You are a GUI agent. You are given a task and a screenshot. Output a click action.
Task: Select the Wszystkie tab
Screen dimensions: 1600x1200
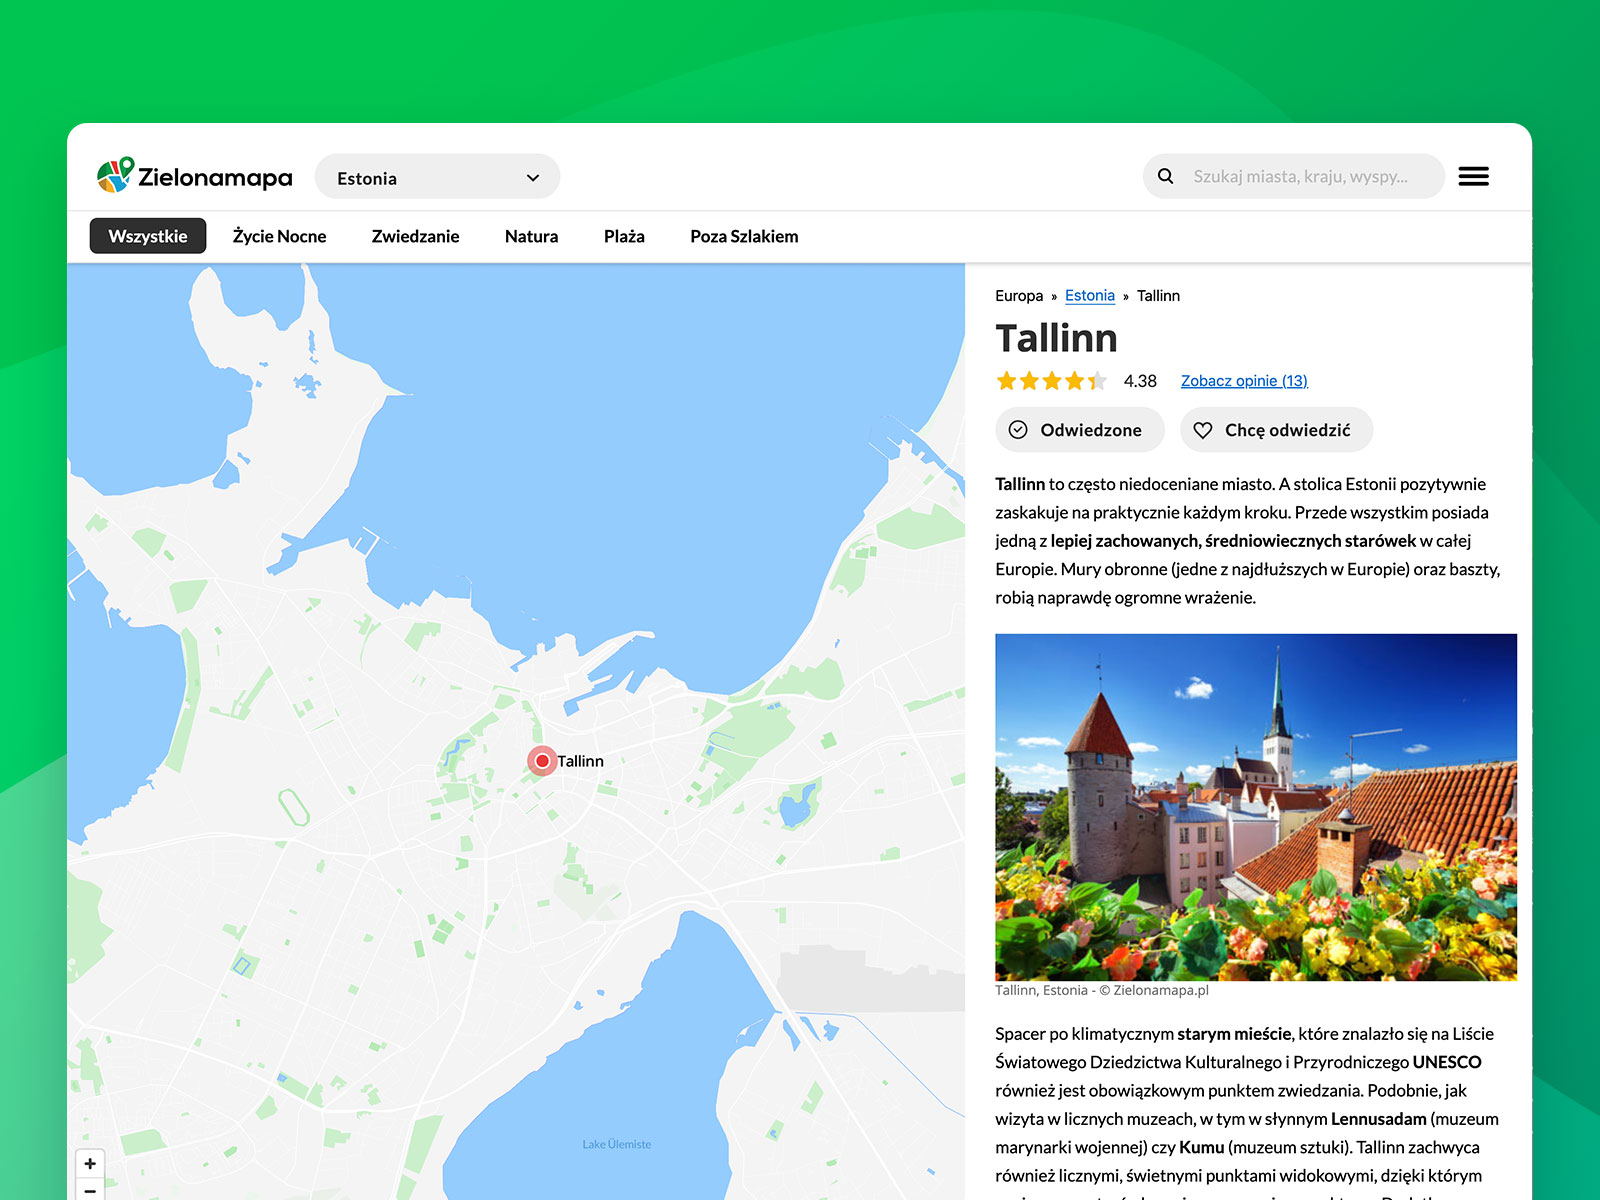148,236
